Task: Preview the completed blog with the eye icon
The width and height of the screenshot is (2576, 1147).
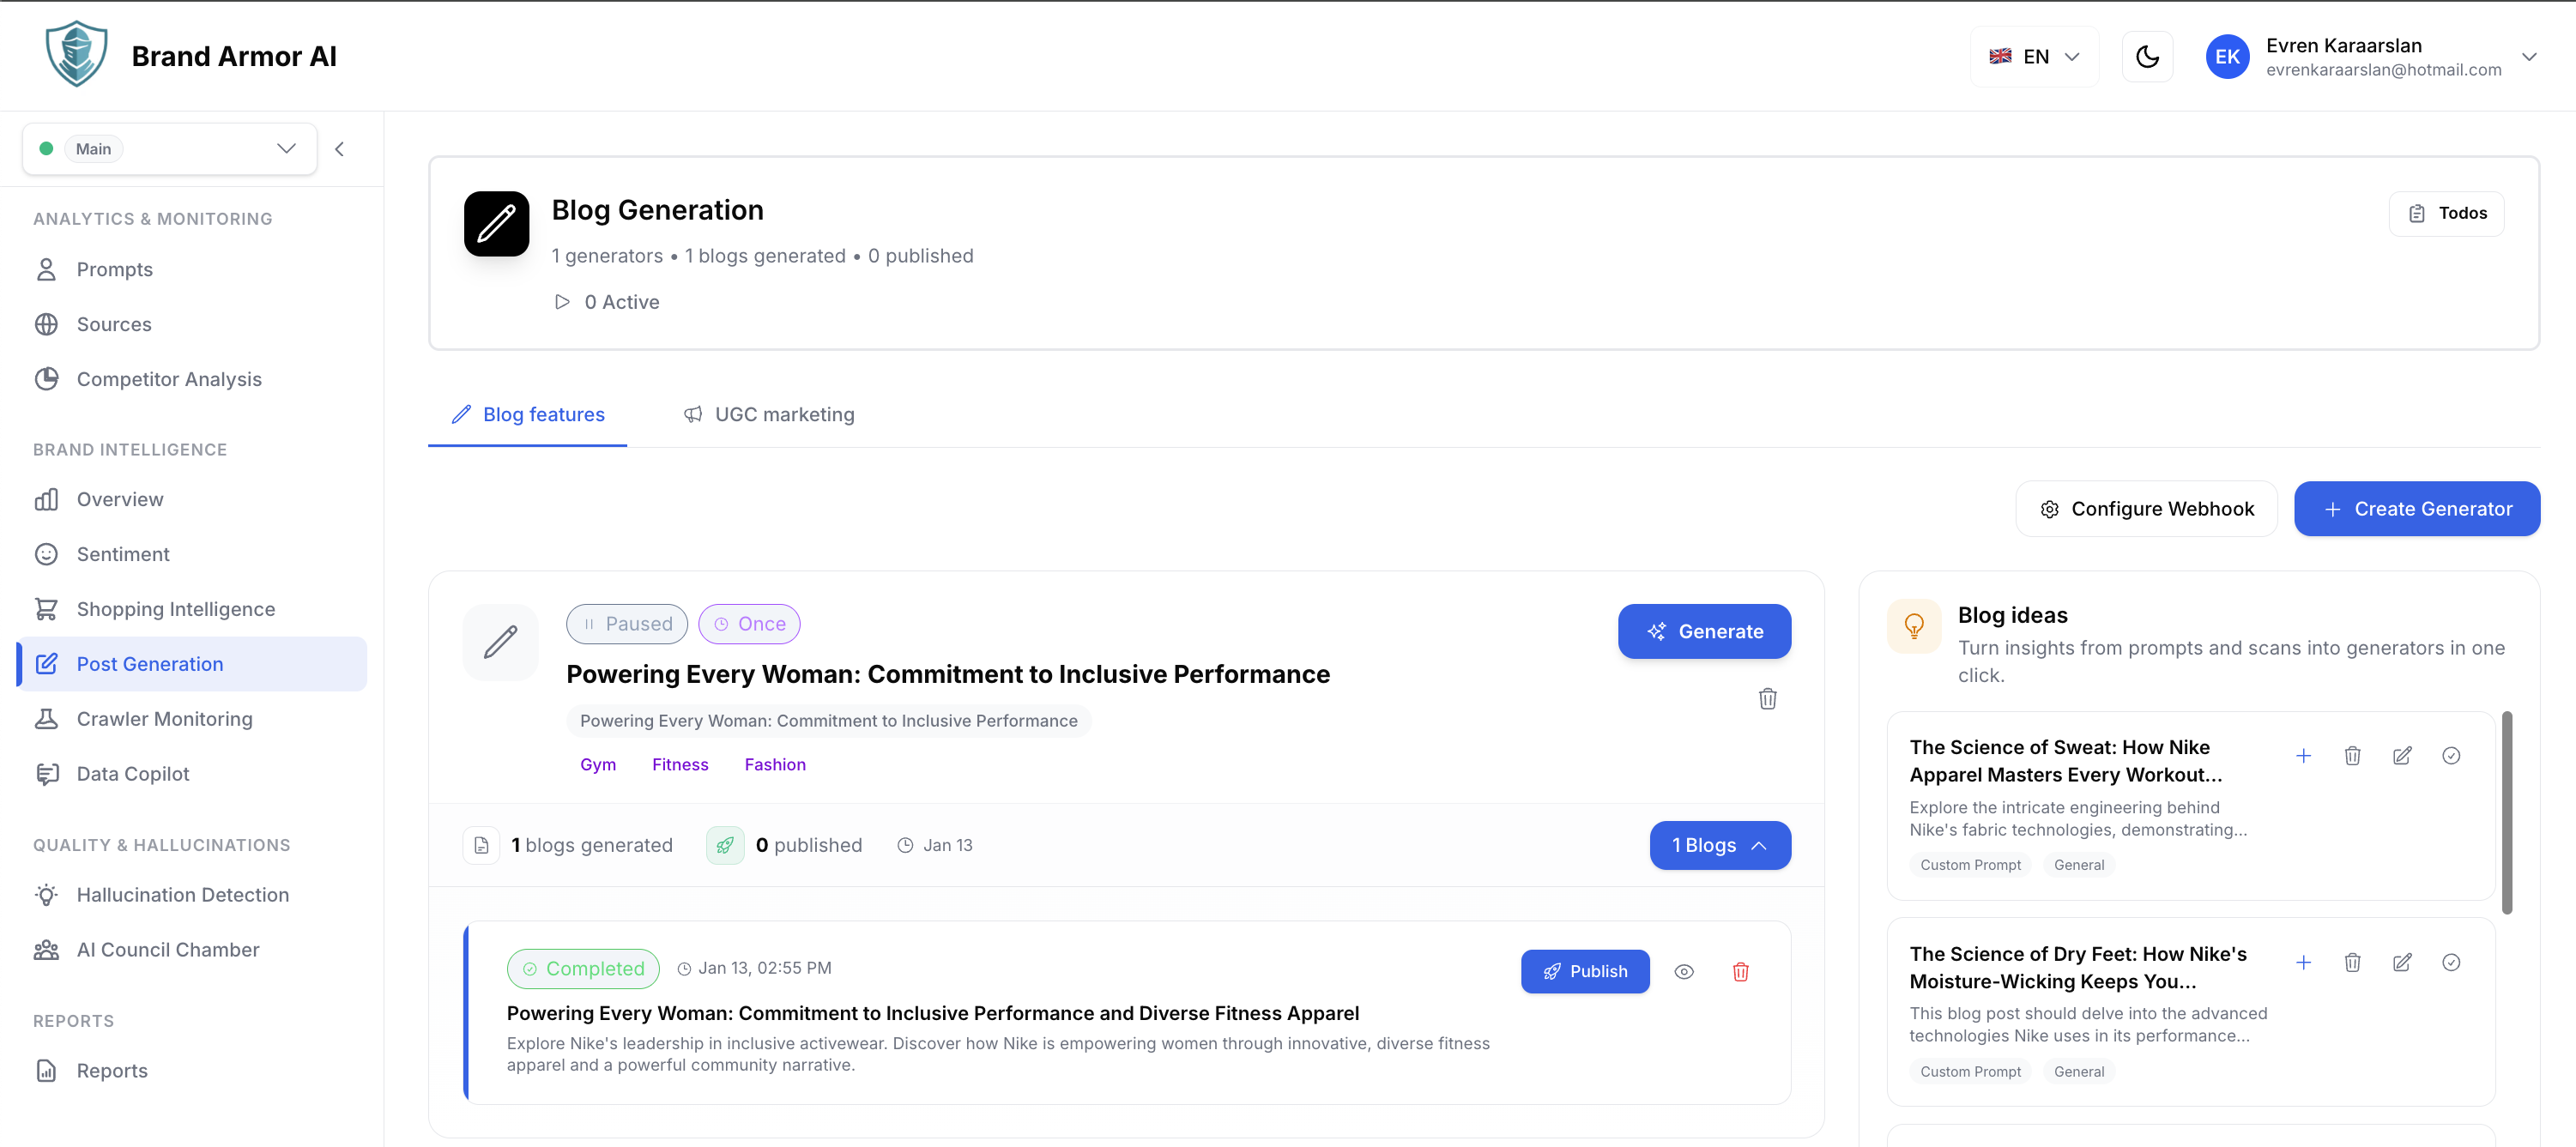Action: pos(1685,971)
